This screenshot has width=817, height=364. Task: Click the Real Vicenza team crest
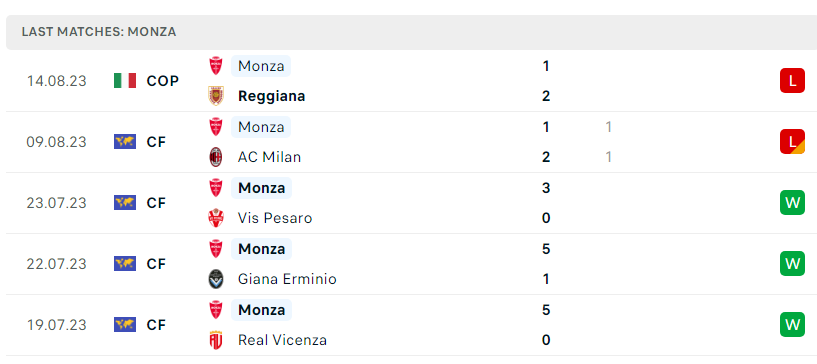pos(216,340)
